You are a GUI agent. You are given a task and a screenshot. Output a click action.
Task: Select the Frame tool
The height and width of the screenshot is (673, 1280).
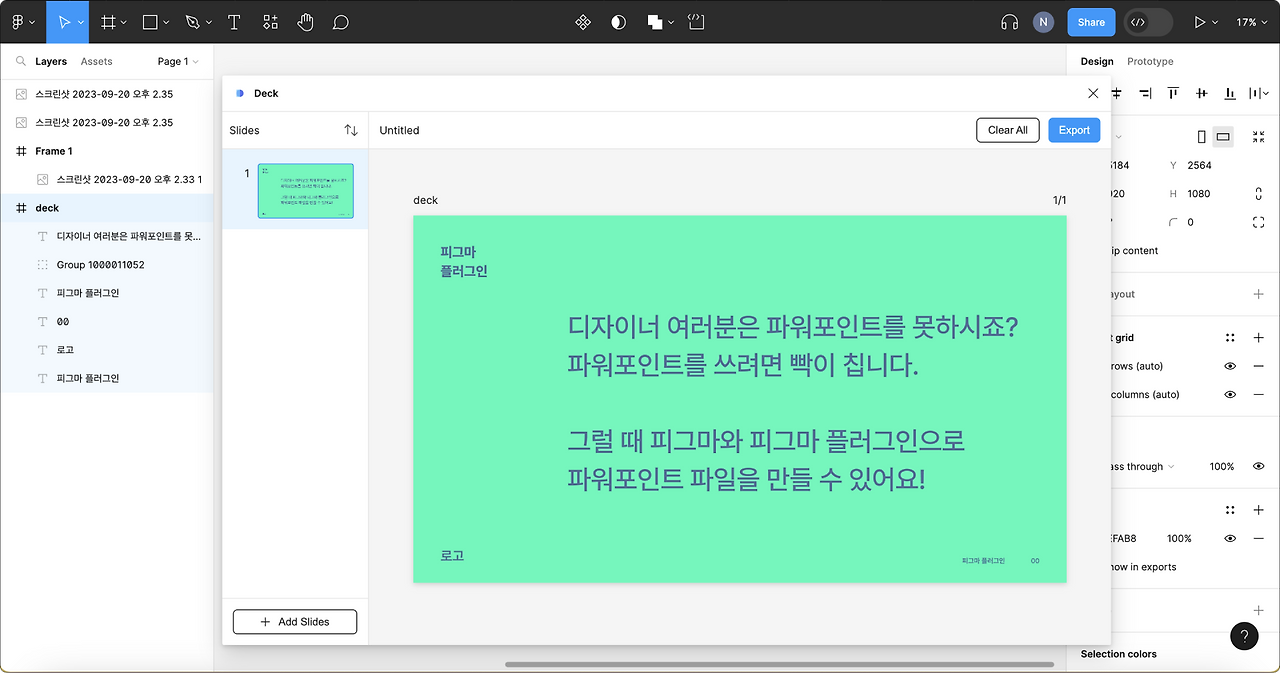click(x=108, y=21)
